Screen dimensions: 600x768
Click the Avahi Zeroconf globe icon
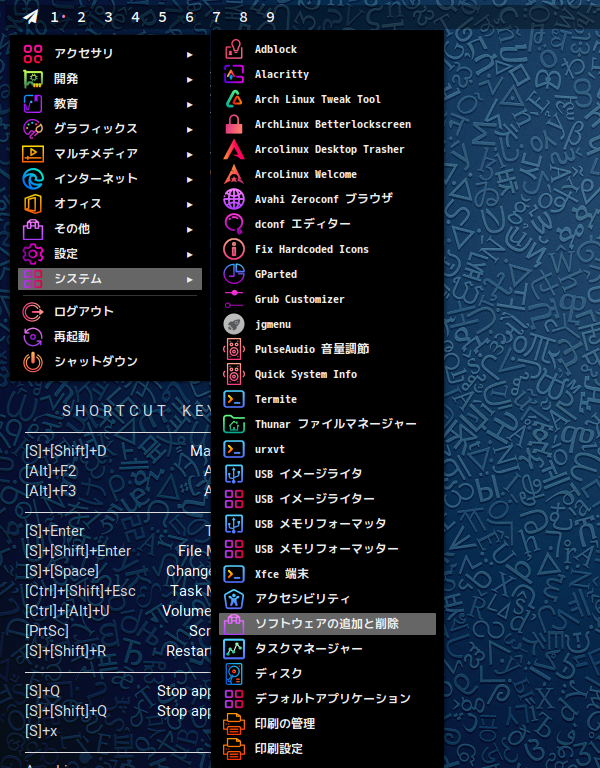[234, 199]
